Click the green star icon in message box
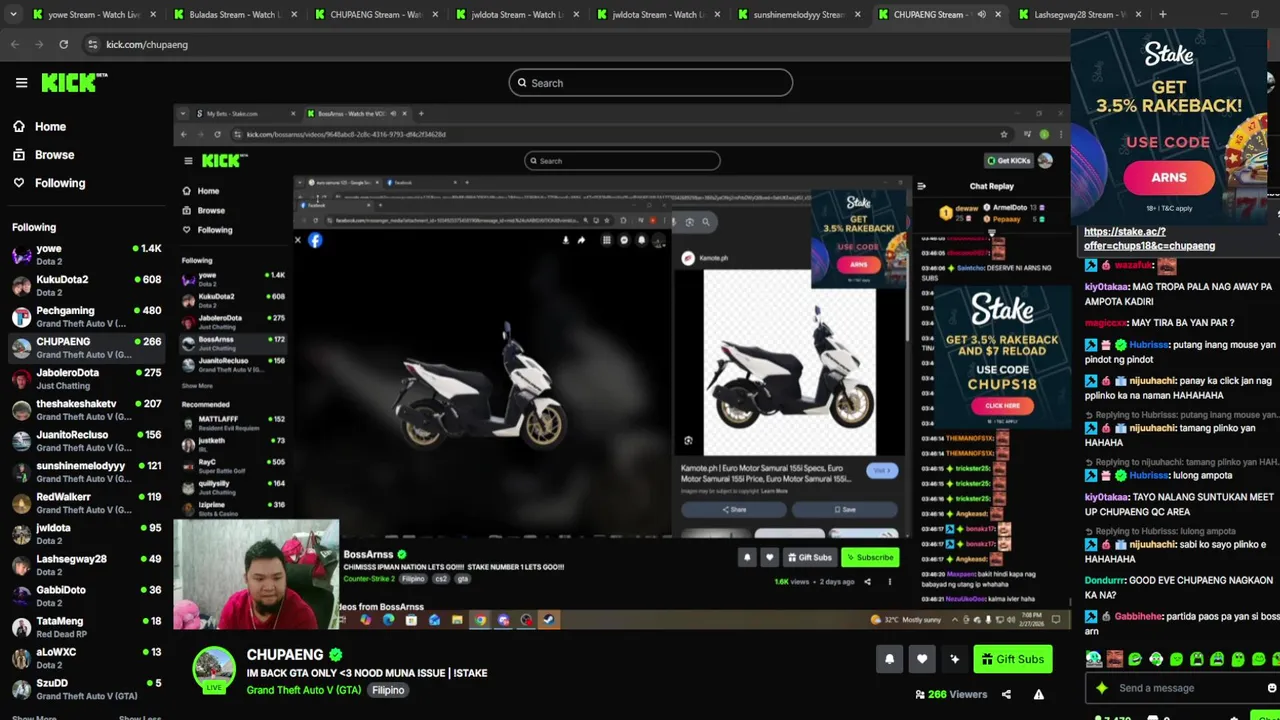Image resolution: width=1280 pixels, height=720 pixels. (x=1101, y=688)
